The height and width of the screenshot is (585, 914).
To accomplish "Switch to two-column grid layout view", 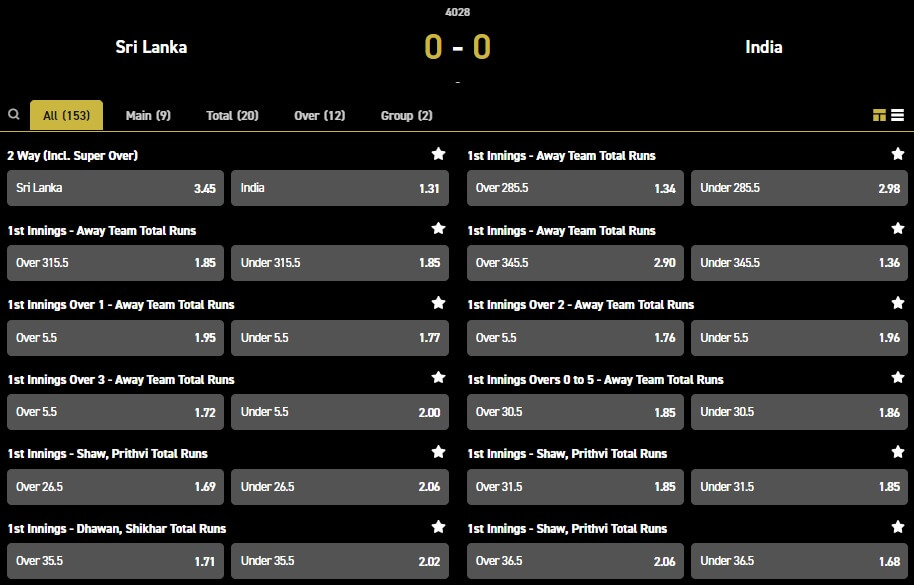I will point(879,116).
